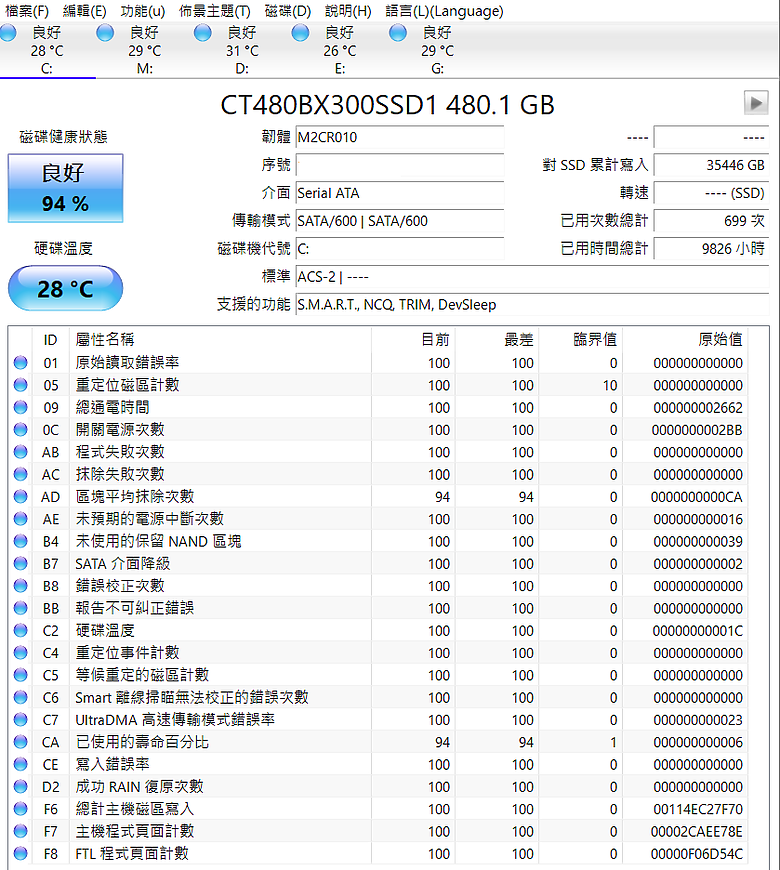Image resolution: width=780 pixels, height=870 pixels.
Task: Click the rotation rate value ---- (SSD)
Action: tap(712, 193)
